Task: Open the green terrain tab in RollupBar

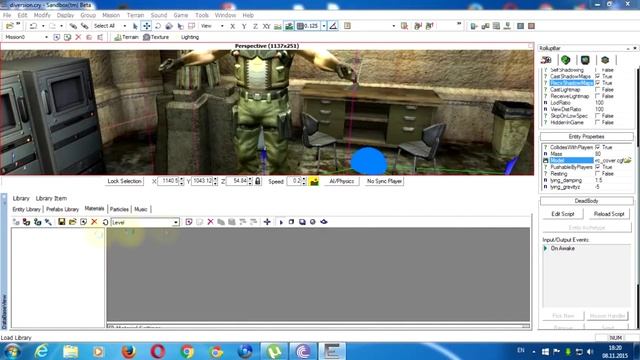Action: pyautogui.click(x=565, y=60)
